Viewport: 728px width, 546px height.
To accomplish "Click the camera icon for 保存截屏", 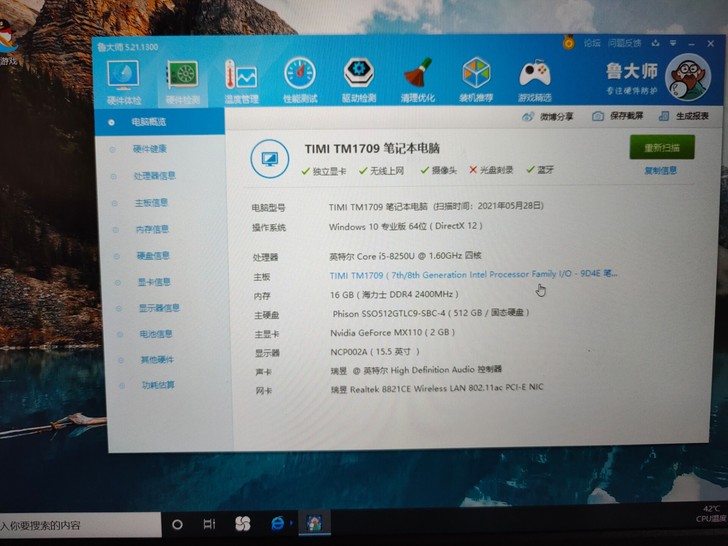I will [598, 116].
